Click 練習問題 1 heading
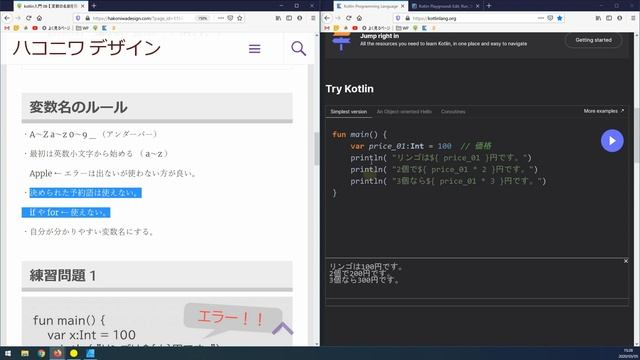Viewport: 640px width, 360px height. (62, 276)
